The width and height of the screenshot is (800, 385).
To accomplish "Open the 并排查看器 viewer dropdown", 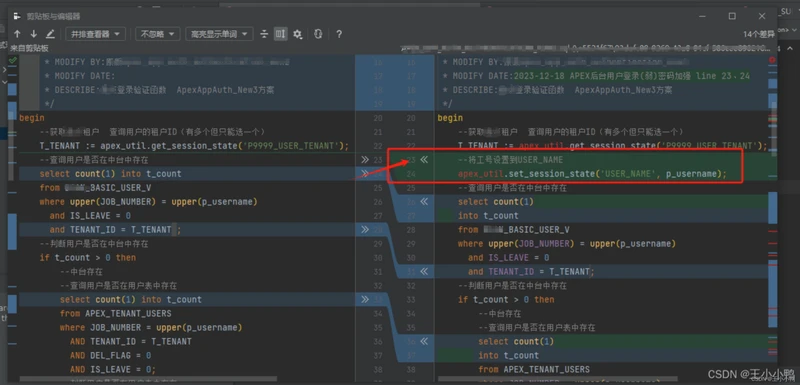I will [95, 34].
